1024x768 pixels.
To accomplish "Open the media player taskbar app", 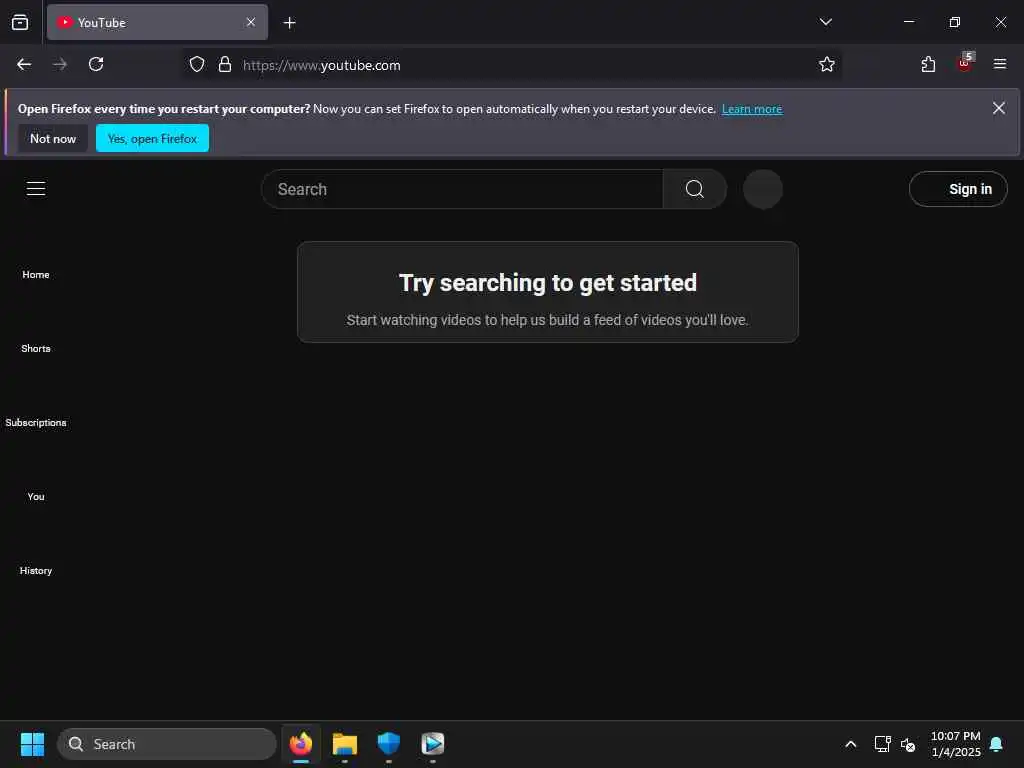I will pos(432,744).
